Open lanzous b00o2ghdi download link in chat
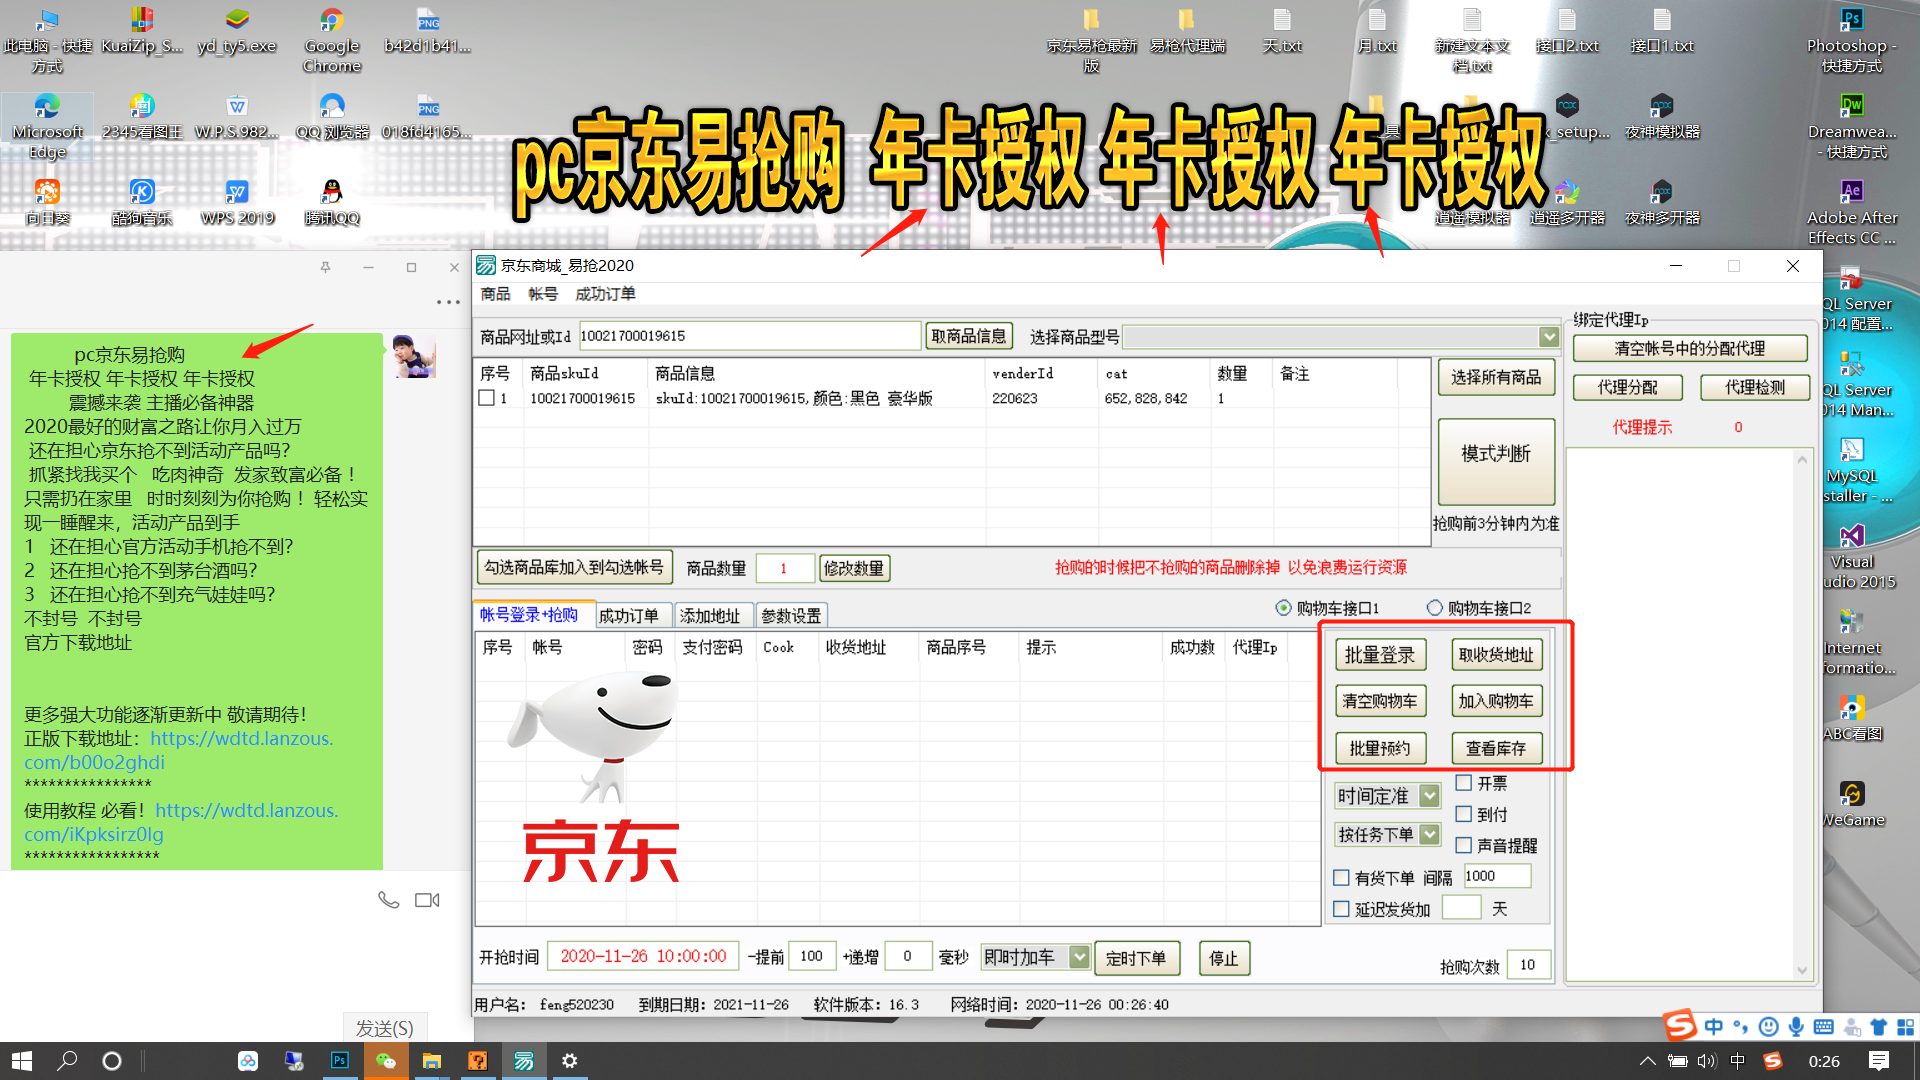Image resolution: width=1920 pixels, height=1080 pixels. 180,750
